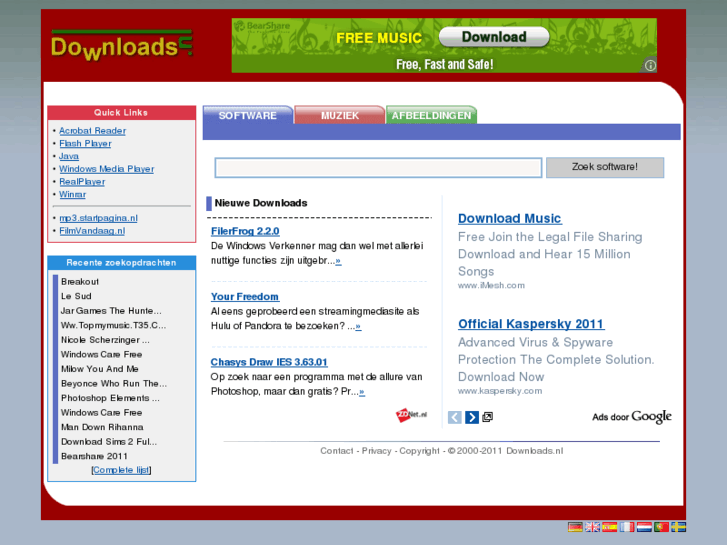Image resolution: width=727 pixels, height=545 pixels.
Task: Select the Portuguese flag icon
Action: tap(662, 527)
